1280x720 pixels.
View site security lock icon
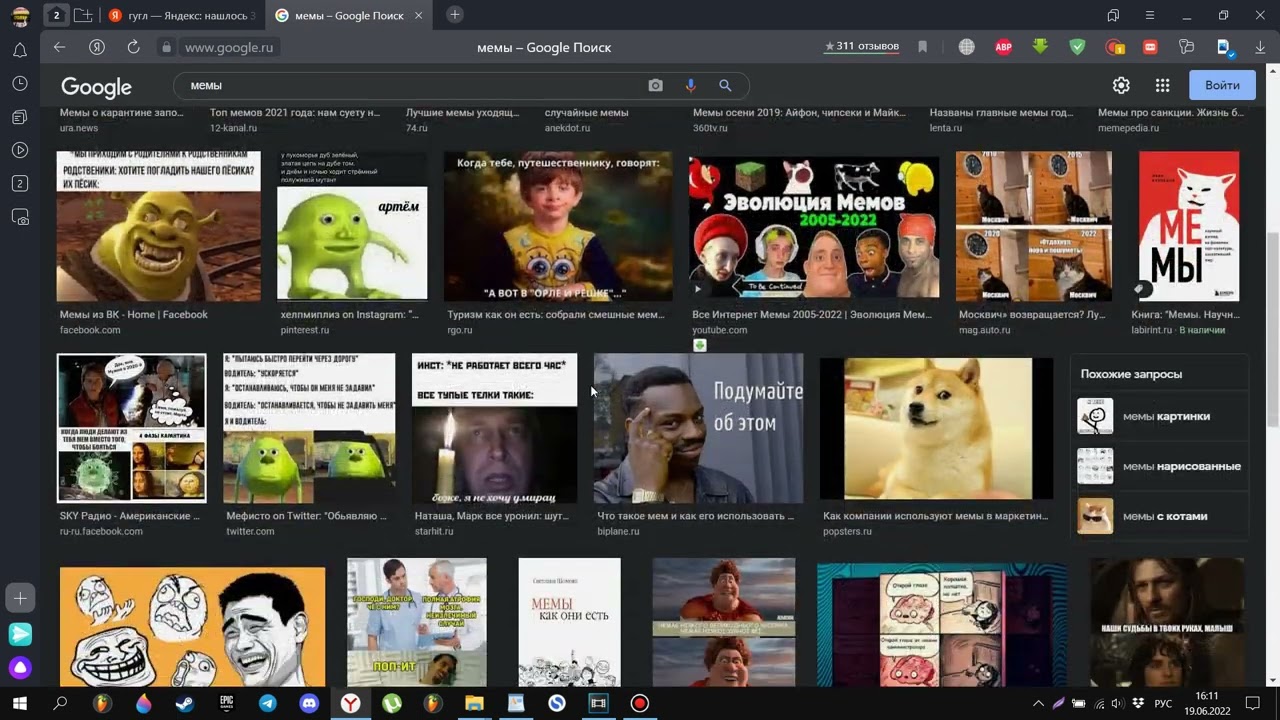pos(166,47)
